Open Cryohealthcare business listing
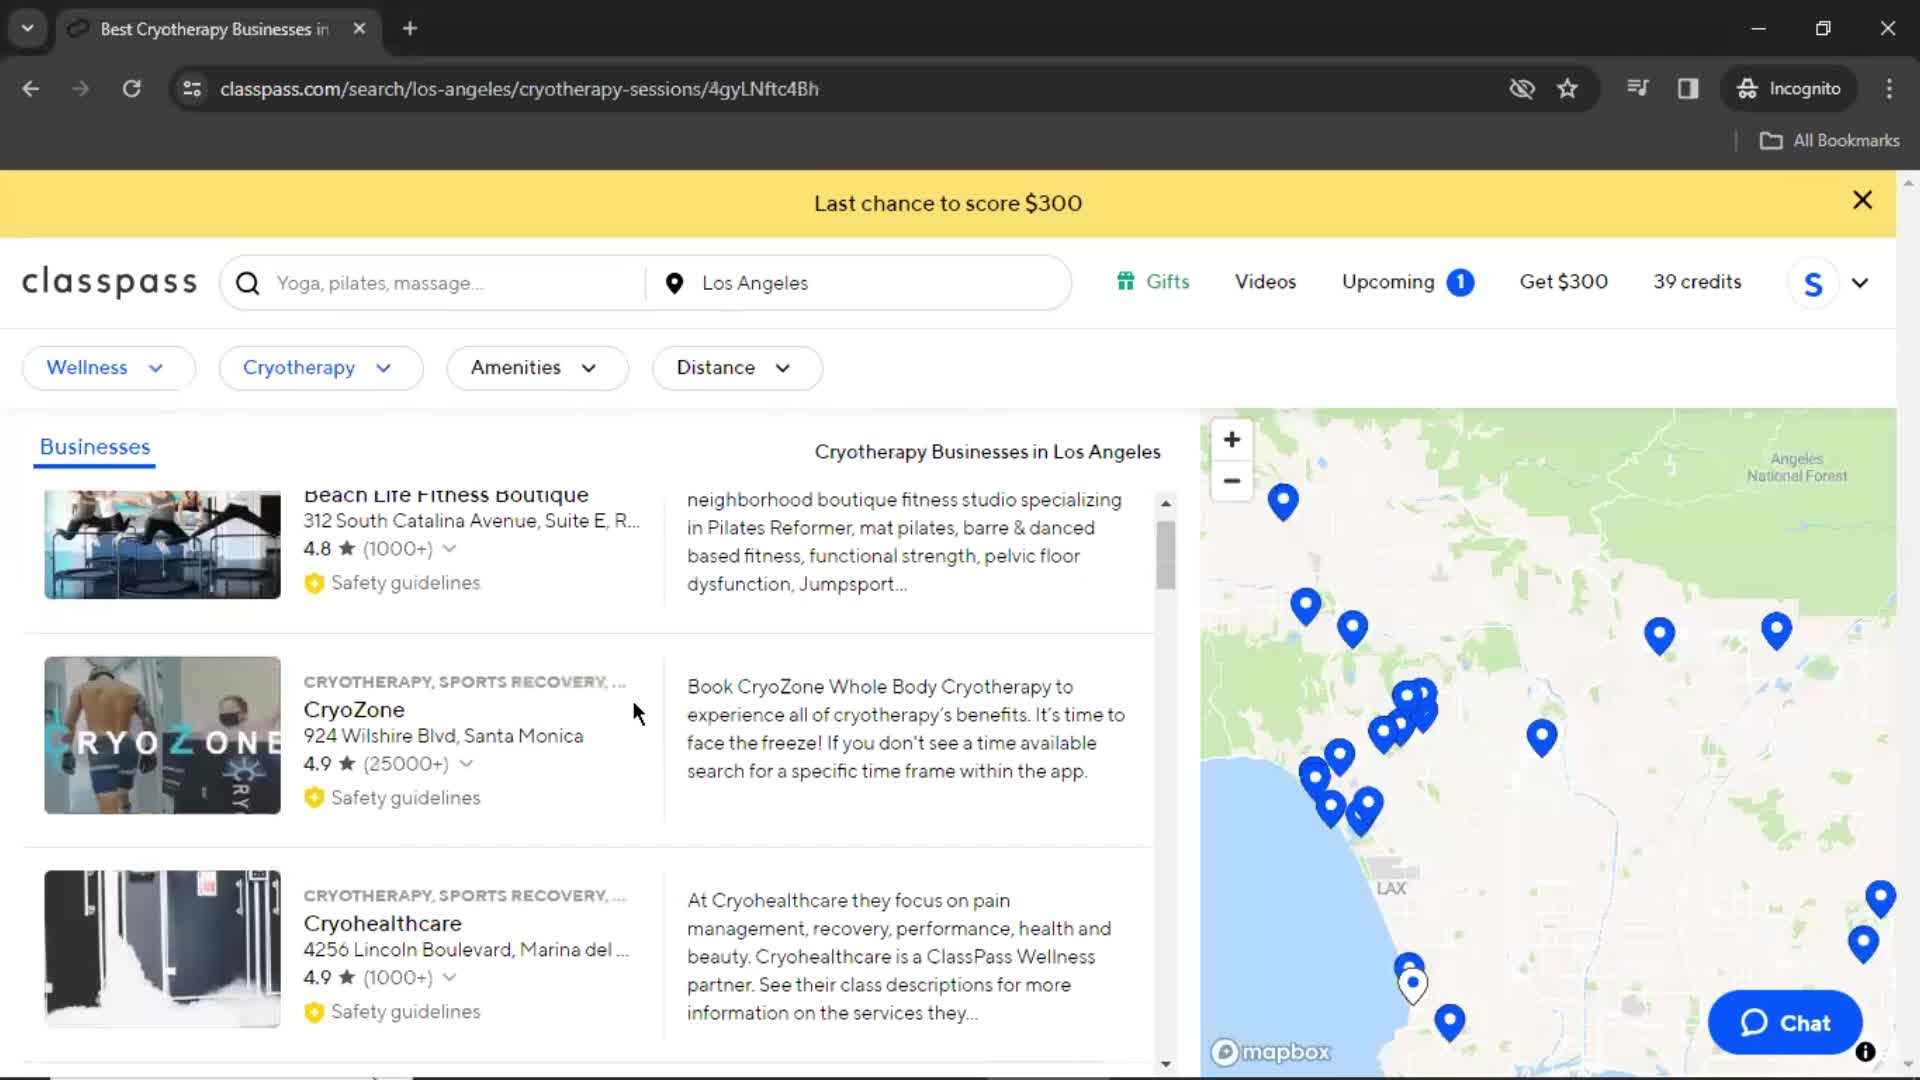1920x1080 pixels. click(x=382, y=924)
